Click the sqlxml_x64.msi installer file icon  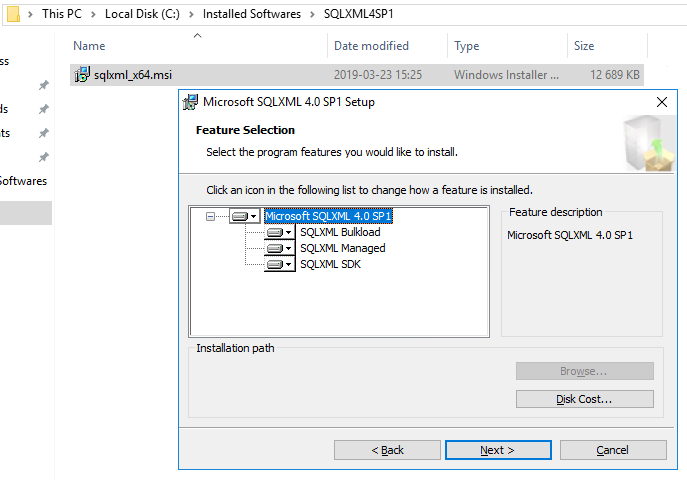[82, 75]
